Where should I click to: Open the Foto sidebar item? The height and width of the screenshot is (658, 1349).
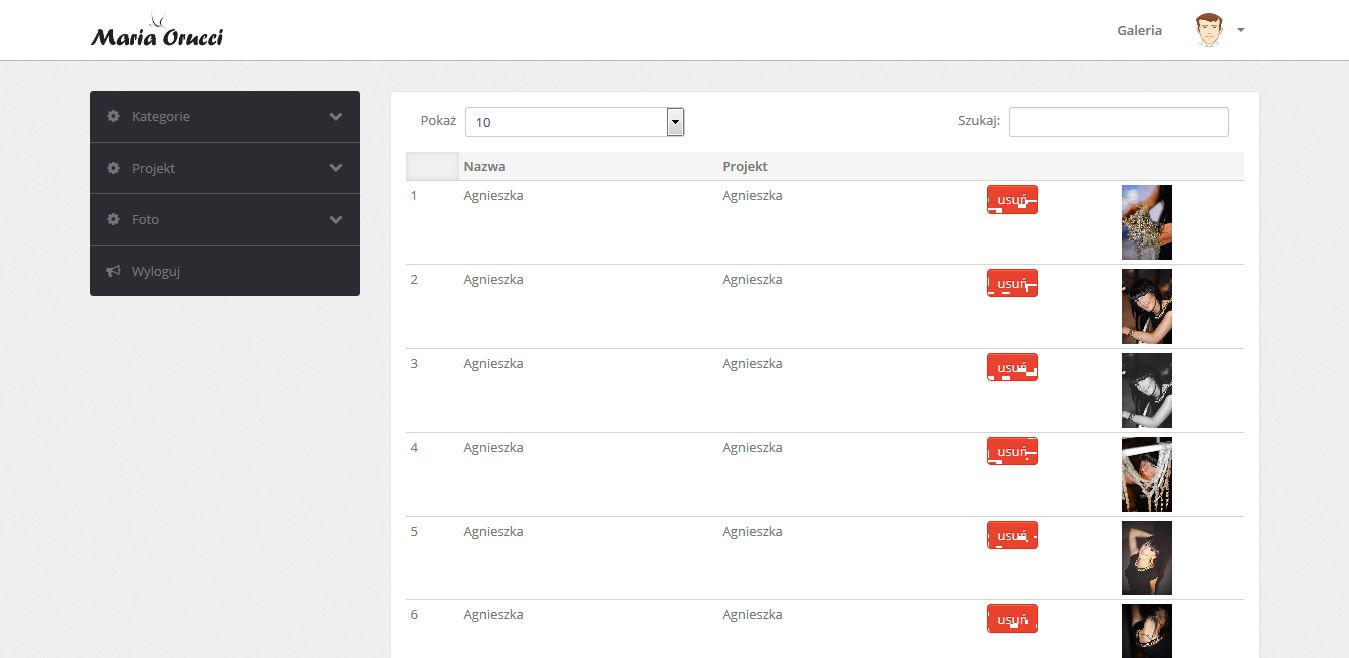225,219
